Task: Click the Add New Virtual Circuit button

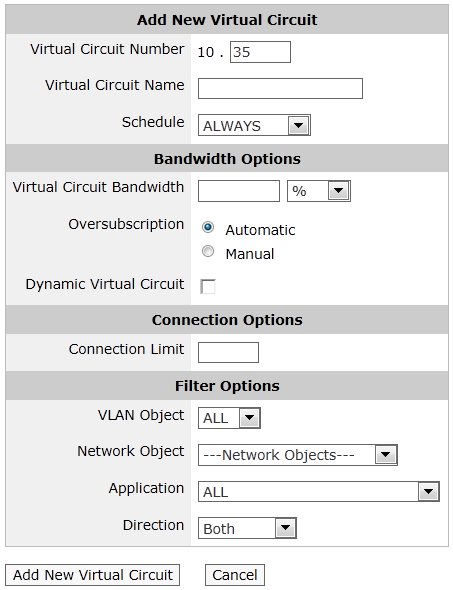Action: 93,575
